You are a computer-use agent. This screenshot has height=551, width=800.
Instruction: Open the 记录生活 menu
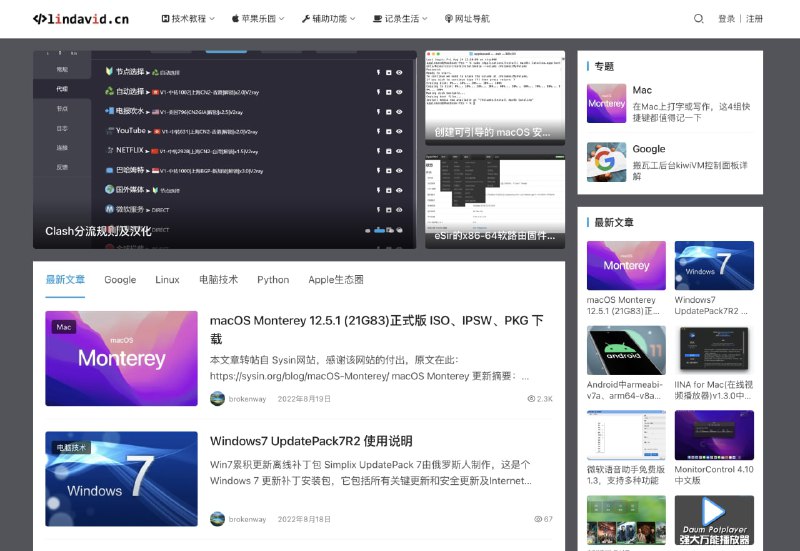(x=400, y=19)
